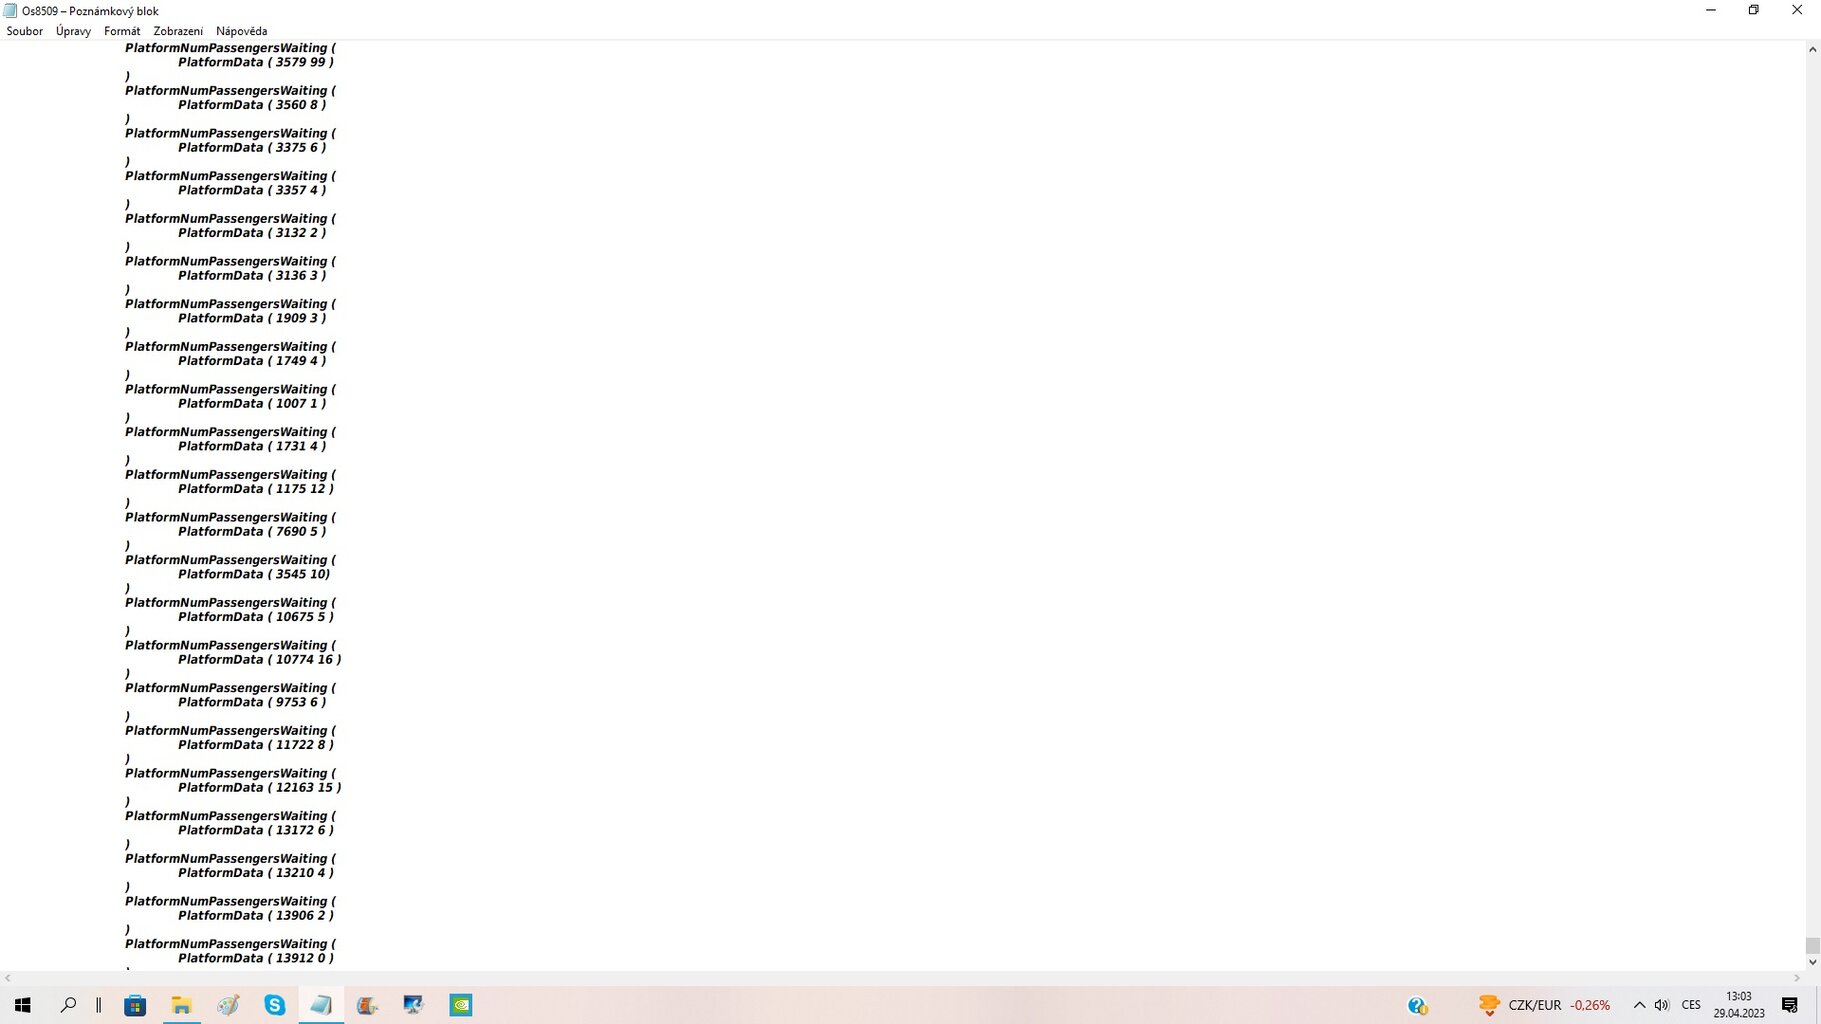The image size is (1821, 1024).
Task: Open the Úpravy menu
Action: pos(73,31)
